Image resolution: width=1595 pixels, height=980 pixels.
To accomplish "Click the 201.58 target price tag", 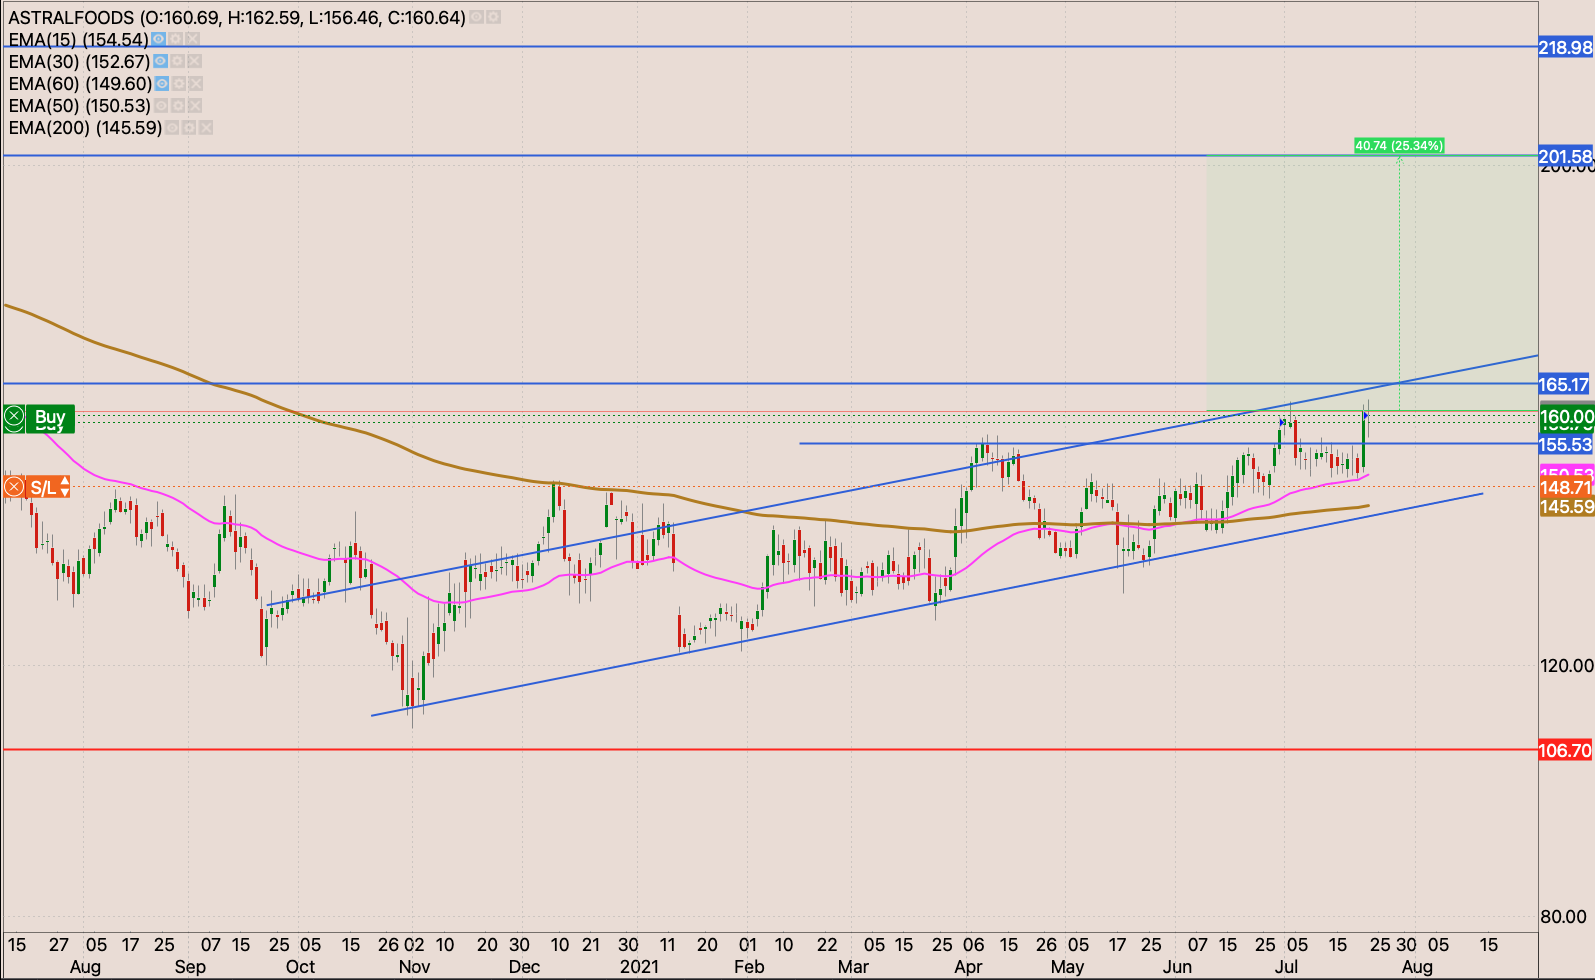I will click(x=1564, y=156).
